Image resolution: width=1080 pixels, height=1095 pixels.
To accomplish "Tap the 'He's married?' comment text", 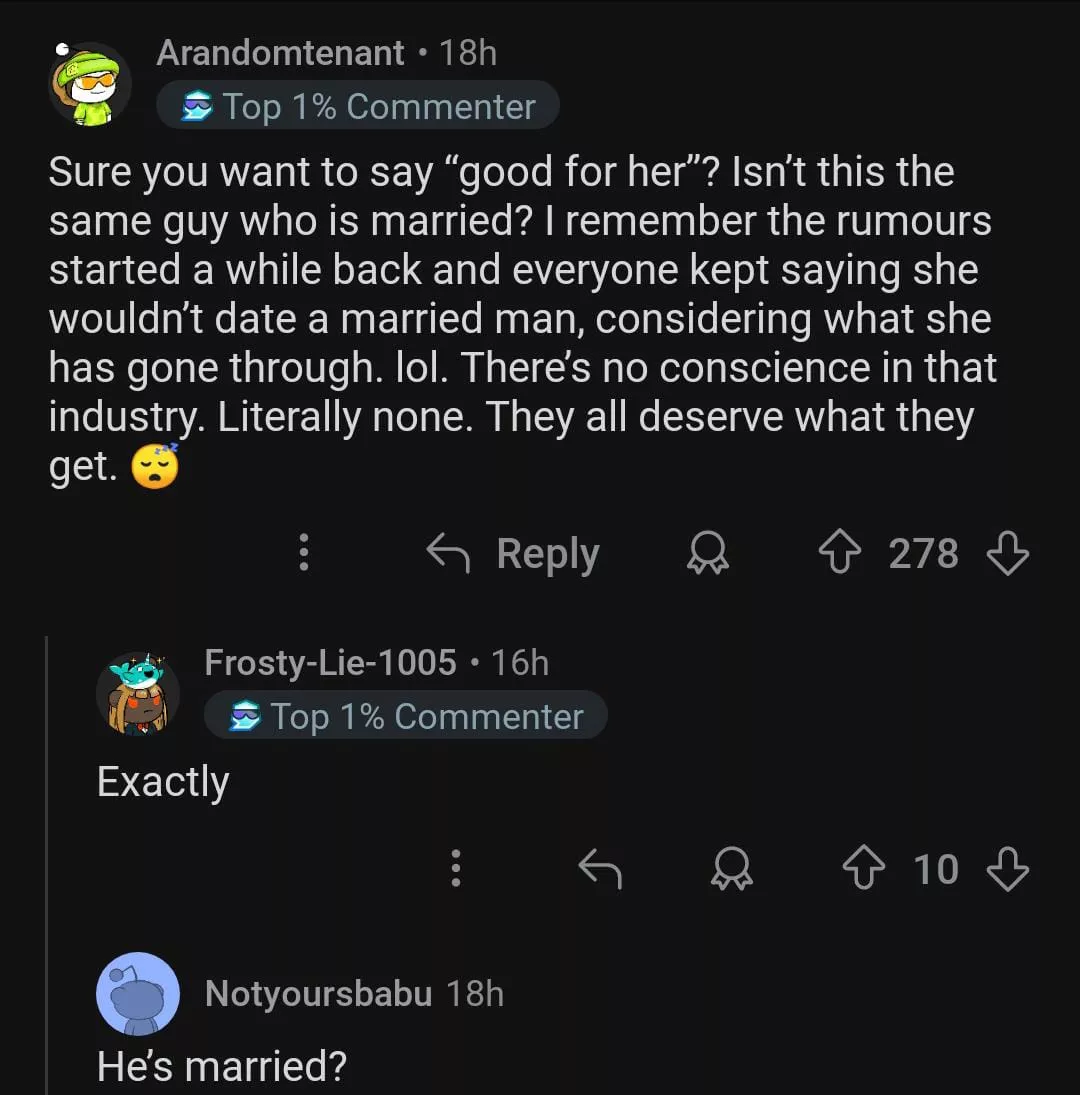I will pyautogui.click(x=221, y=1066).
